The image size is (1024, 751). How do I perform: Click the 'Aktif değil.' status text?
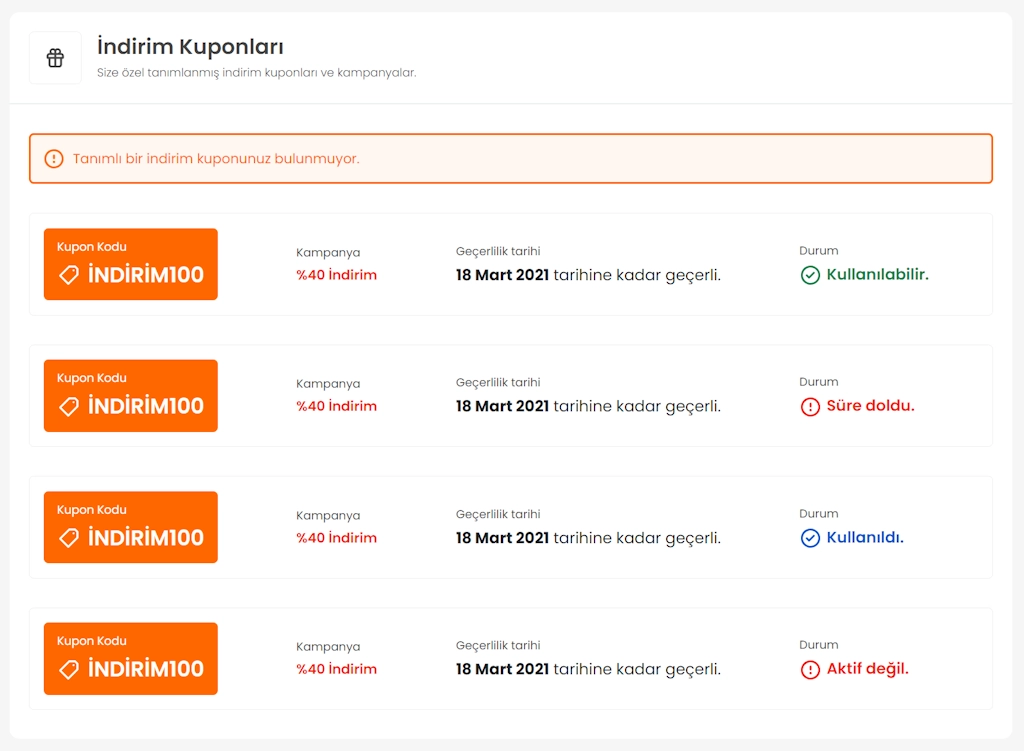pyautogui.click(x=867, y=669)
